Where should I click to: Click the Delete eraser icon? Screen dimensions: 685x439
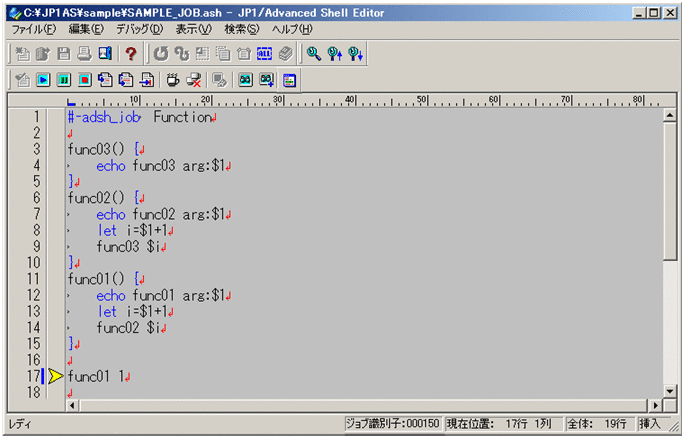[285, 54]
